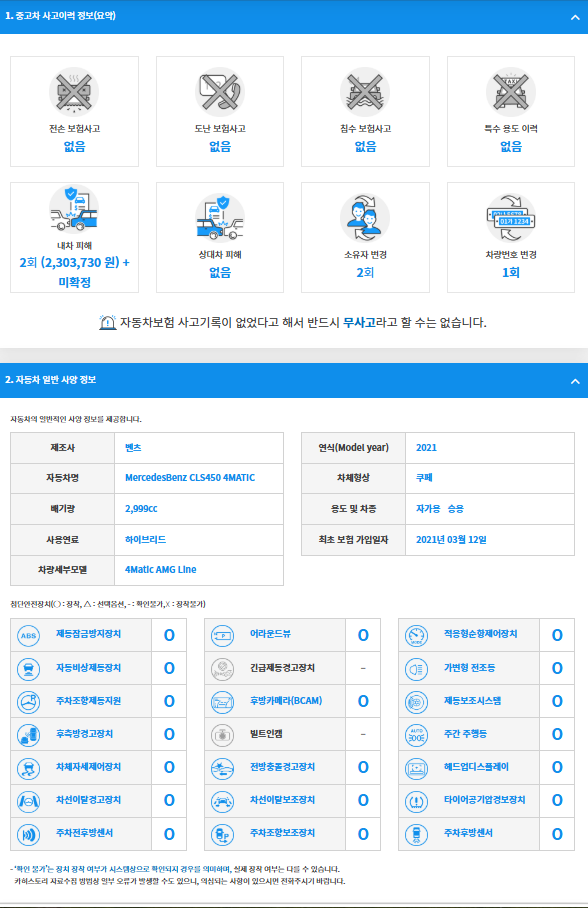Select the MercedesBenz CLS450 4MATIC model name
The image size is (588, 908).
coord(190,478)
